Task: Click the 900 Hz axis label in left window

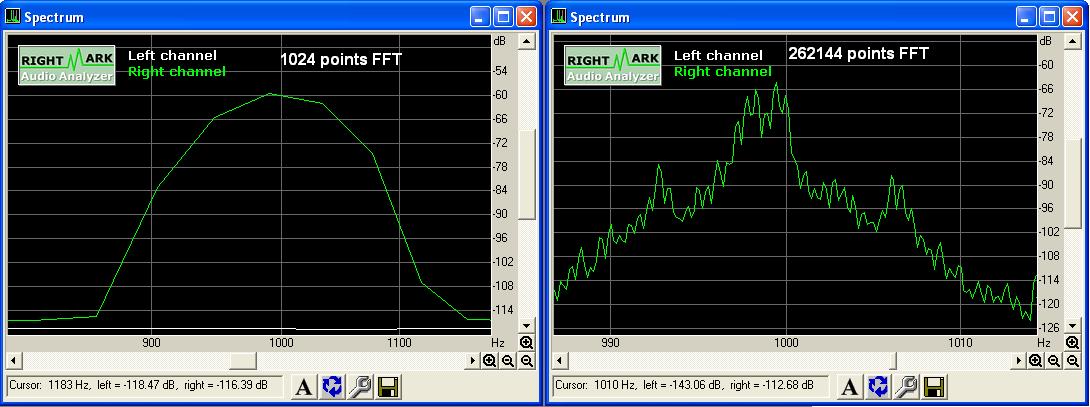Action: [x=151, y=343]
